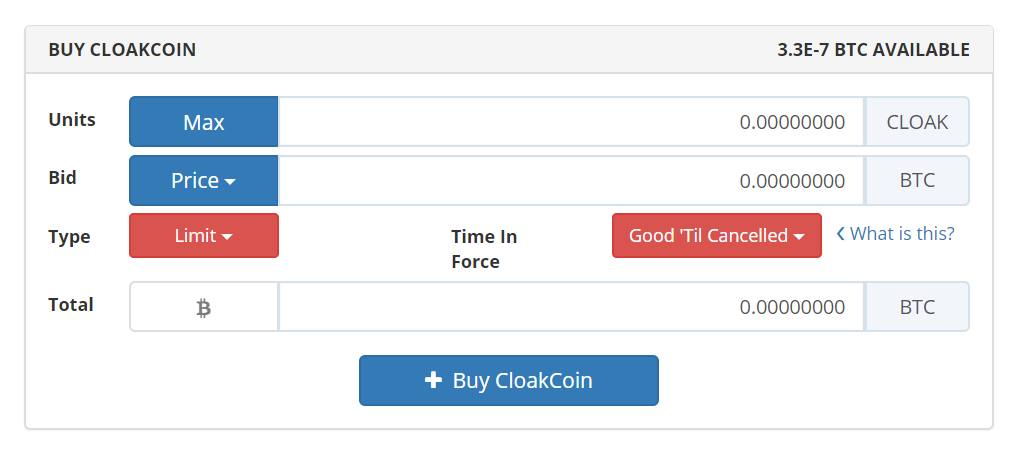Screen dimensions: 1018x452
Task: Click the 3.3E-7 BTC Available balance
Action: point(873,49)
